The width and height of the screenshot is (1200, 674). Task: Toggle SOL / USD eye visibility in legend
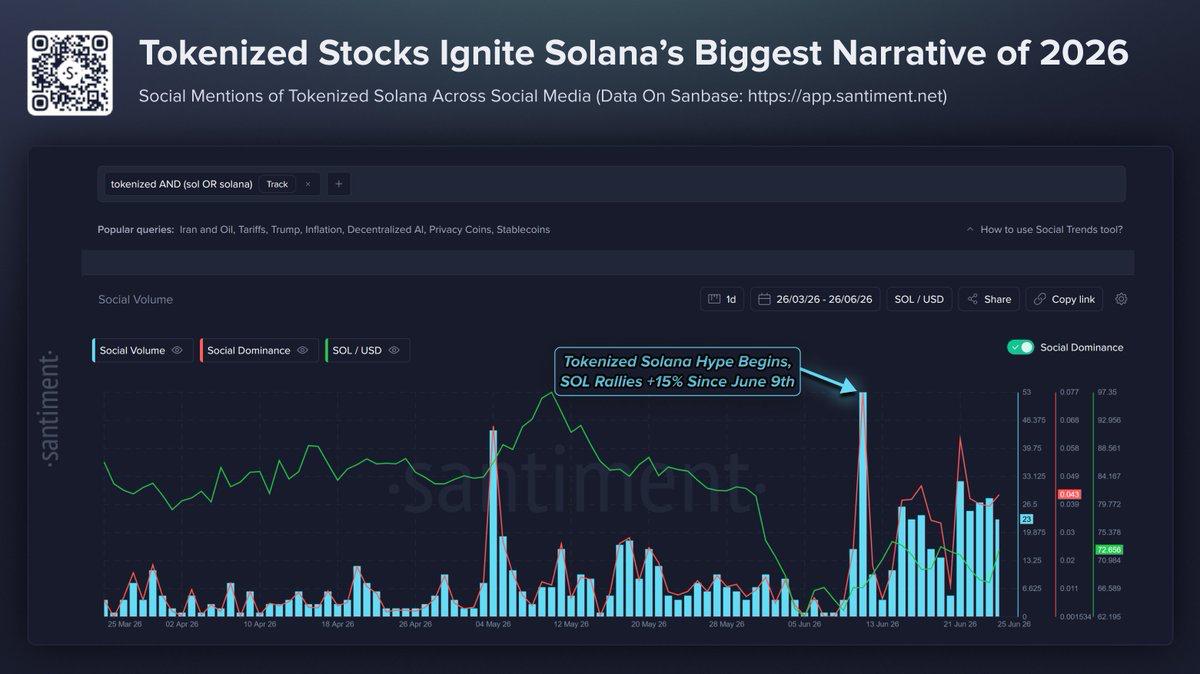click(x=394, y=350)
